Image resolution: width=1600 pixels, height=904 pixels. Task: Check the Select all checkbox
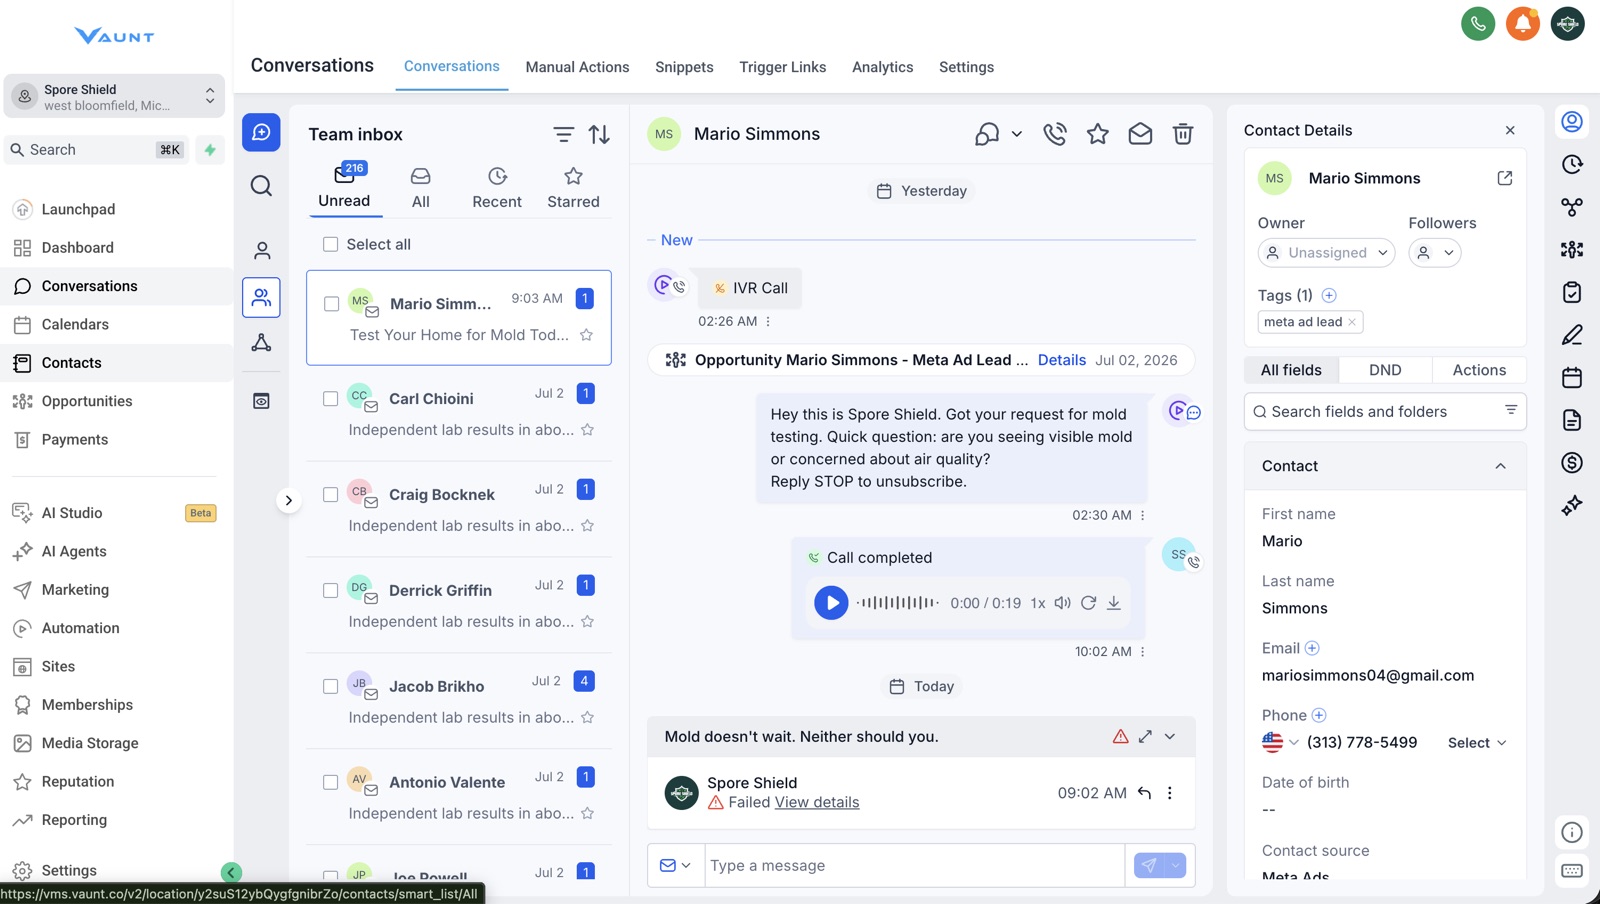pyautogui.click(x=331, y=244)
